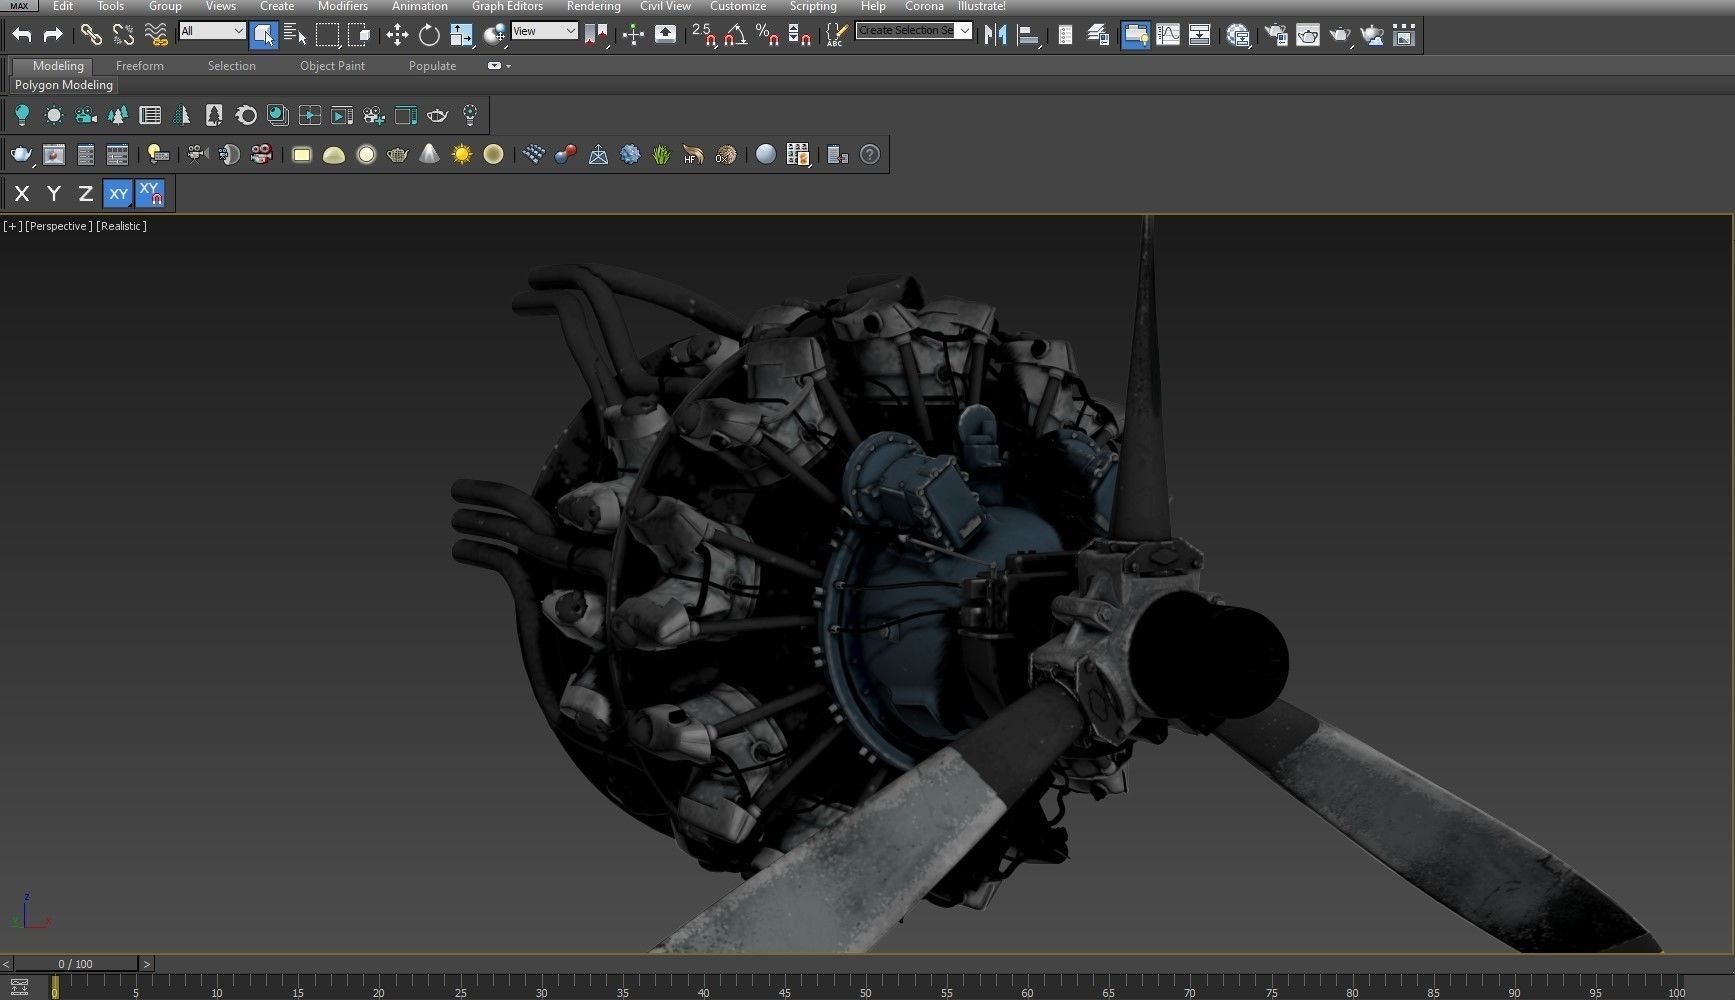Open Schematic View icon
Image resolution: width=1735 pixels, height=1000 pixels.
tap(1200, 35)
